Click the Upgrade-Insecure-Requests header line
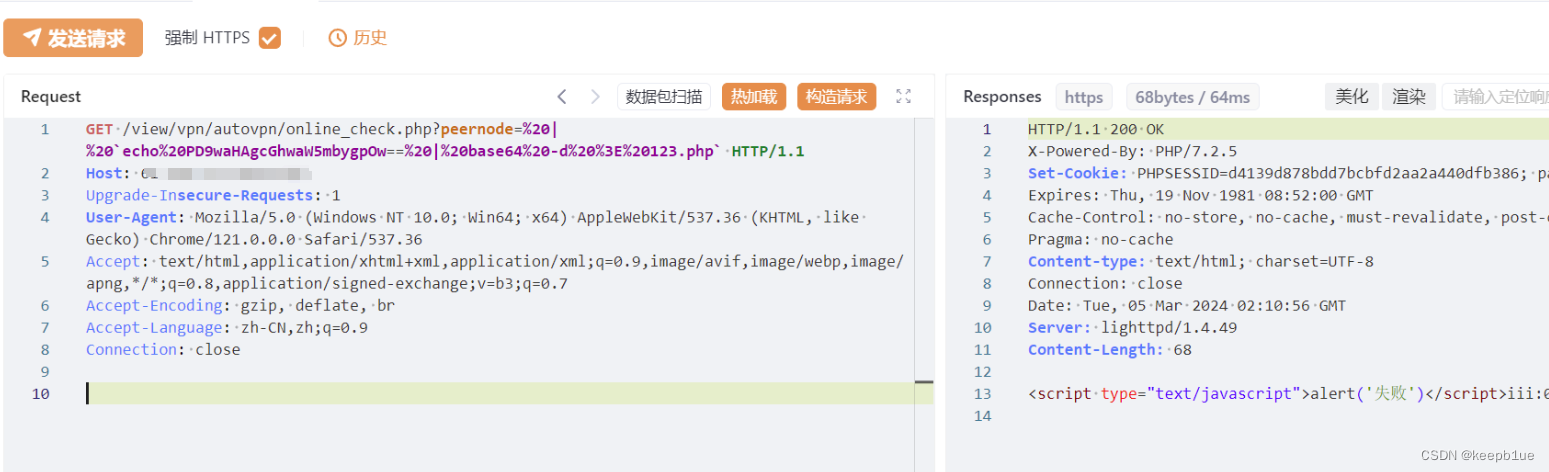Image resolution: width=1549 pixels, height=472 pixels. (x=213, y=196)
